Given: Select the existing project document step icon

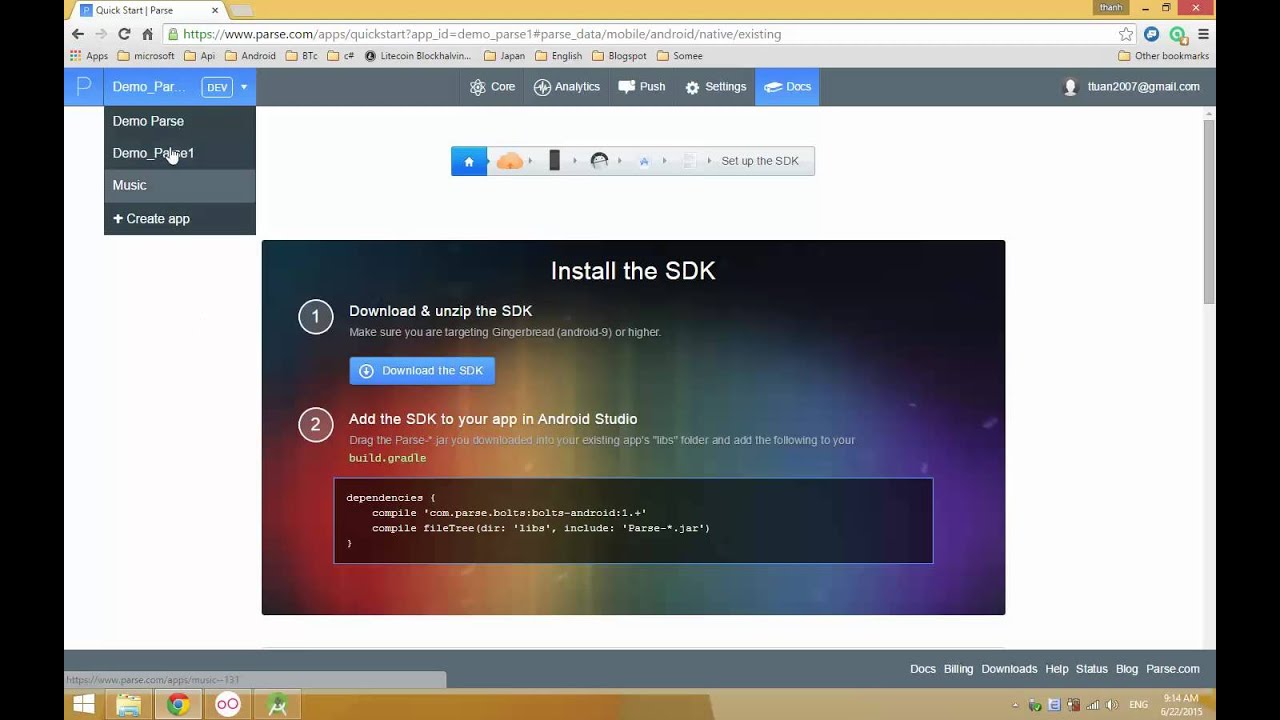Looking at the screenshot, I should (689, 161).
